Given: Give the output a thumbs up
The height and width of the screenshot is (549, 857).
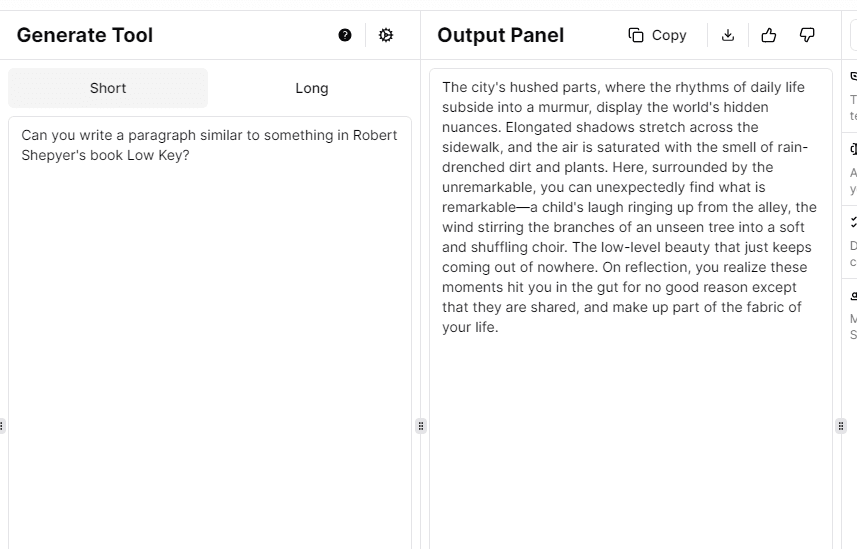Looking at the screenshot, I should pos(769,35).
